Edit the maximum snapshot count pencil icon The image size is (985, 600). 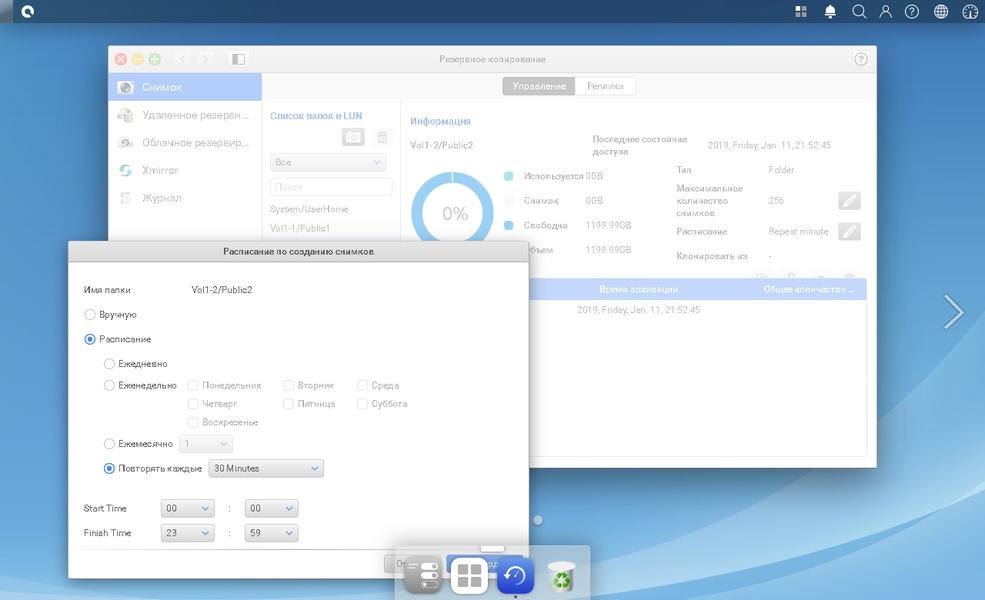click(849, 201)
